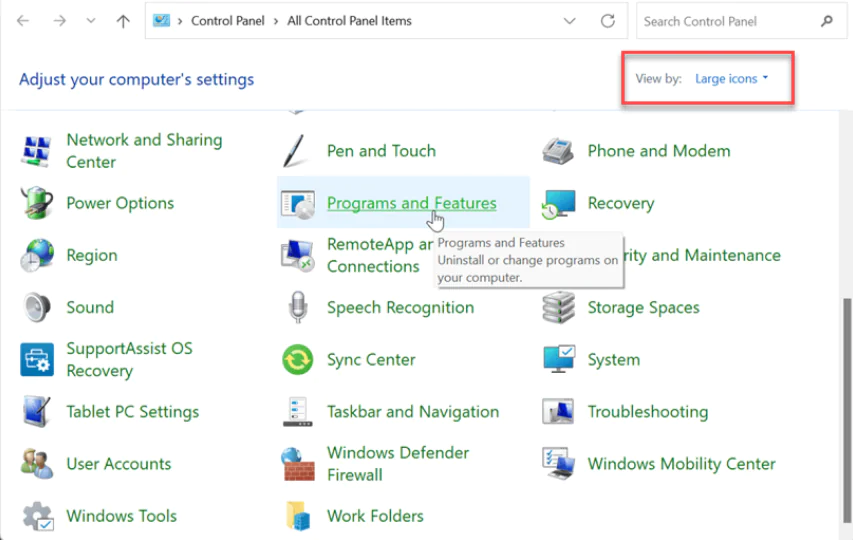This screenshot has width=853, height=540.
Task: Click the Storage Spaces drive icon
Action: [558, 307]
